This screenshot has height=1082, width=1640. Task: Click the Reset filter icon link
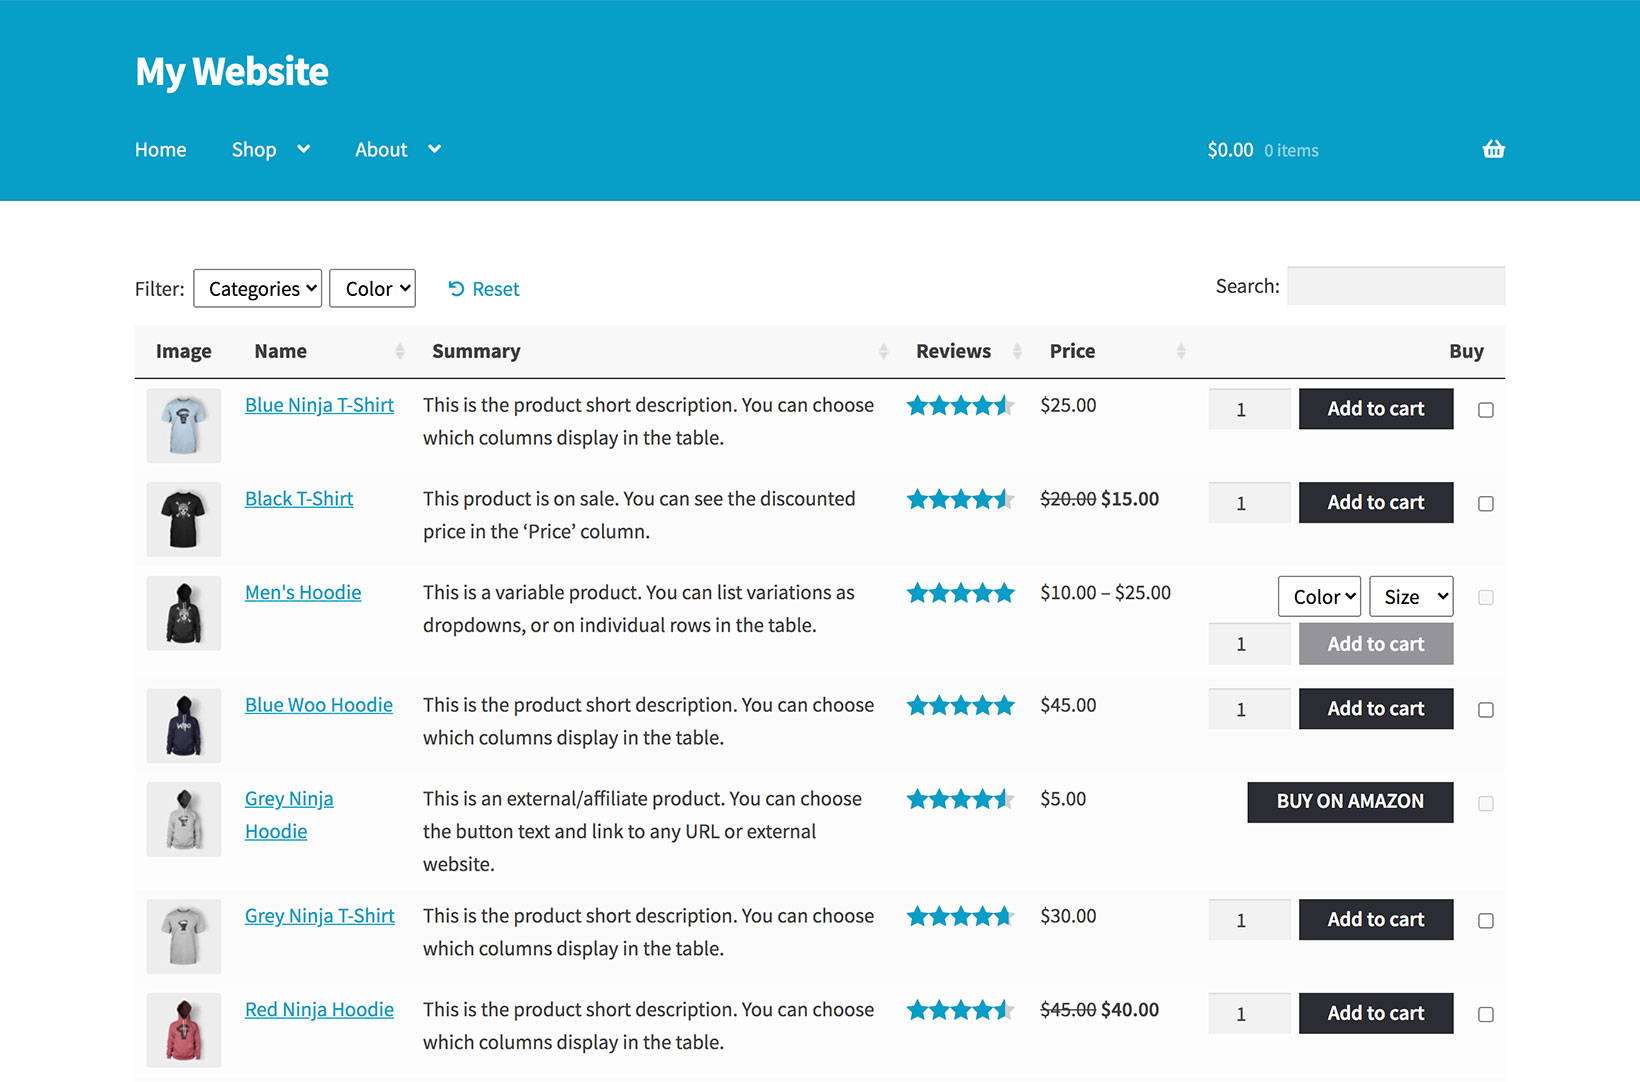(x=457, y=289)
